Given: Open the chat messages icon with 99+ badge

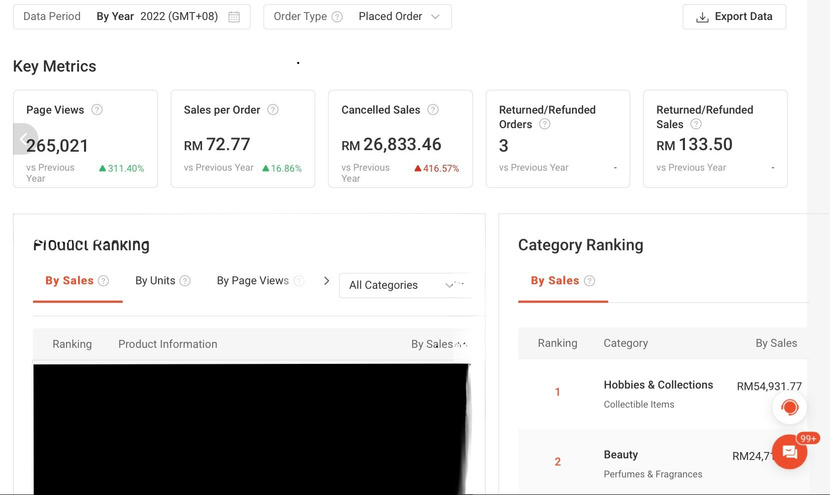Looking at the screenshot, I should (x=789, y=453).
